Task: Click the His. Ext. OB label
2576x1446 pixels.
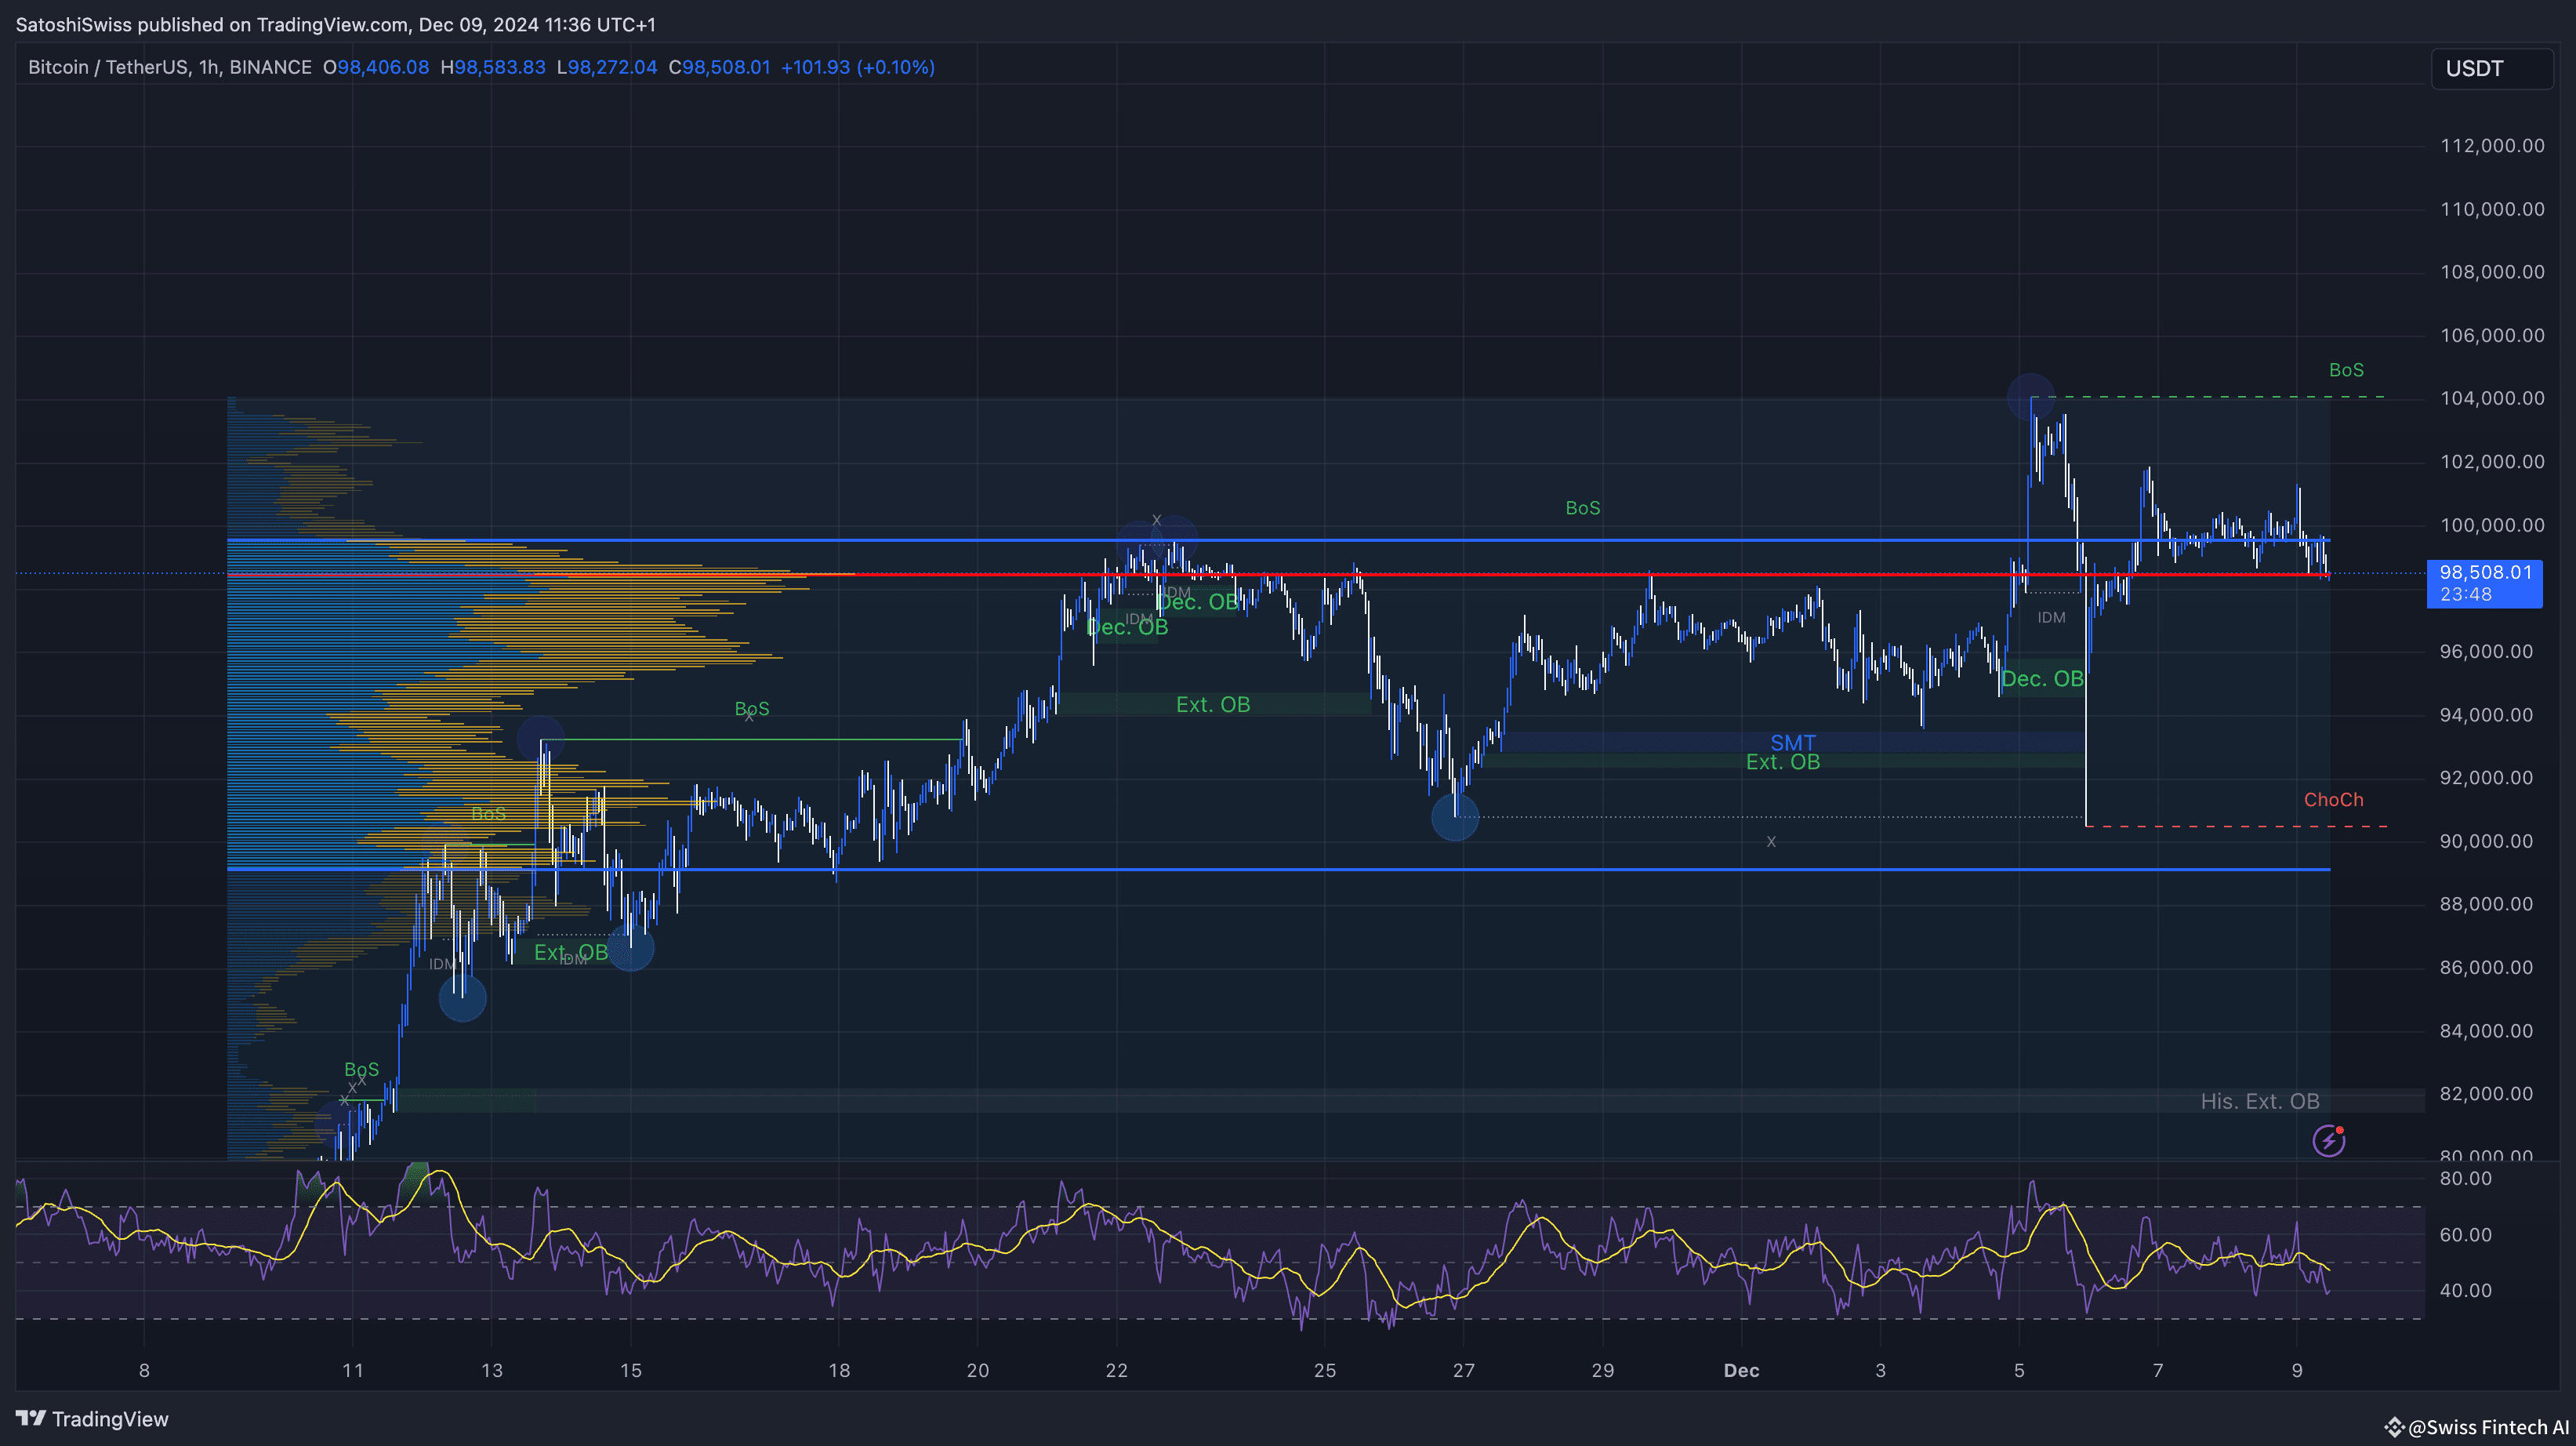Action: pos(2259,1101)
